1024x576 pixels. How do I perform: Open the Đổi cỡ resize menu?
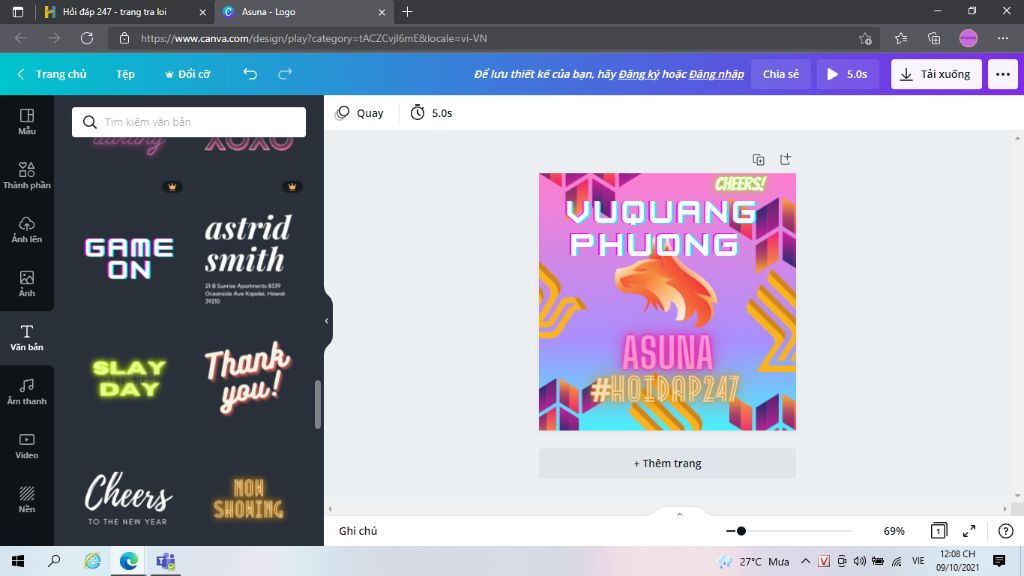[187, 74]
